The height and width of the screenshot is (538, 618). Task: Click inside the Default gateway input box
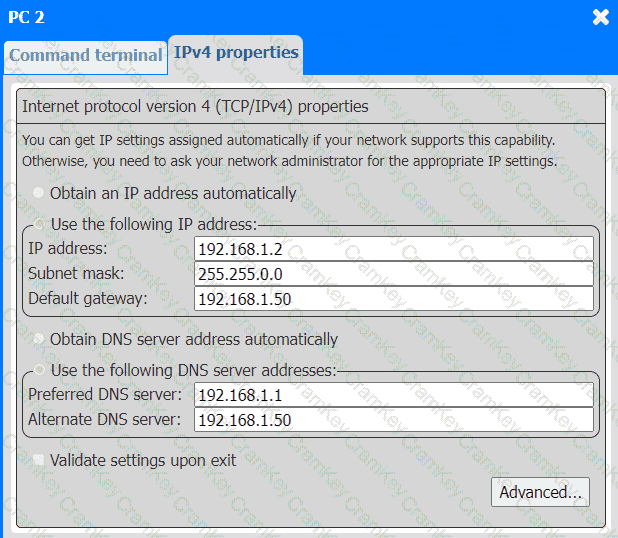point(394,299)
